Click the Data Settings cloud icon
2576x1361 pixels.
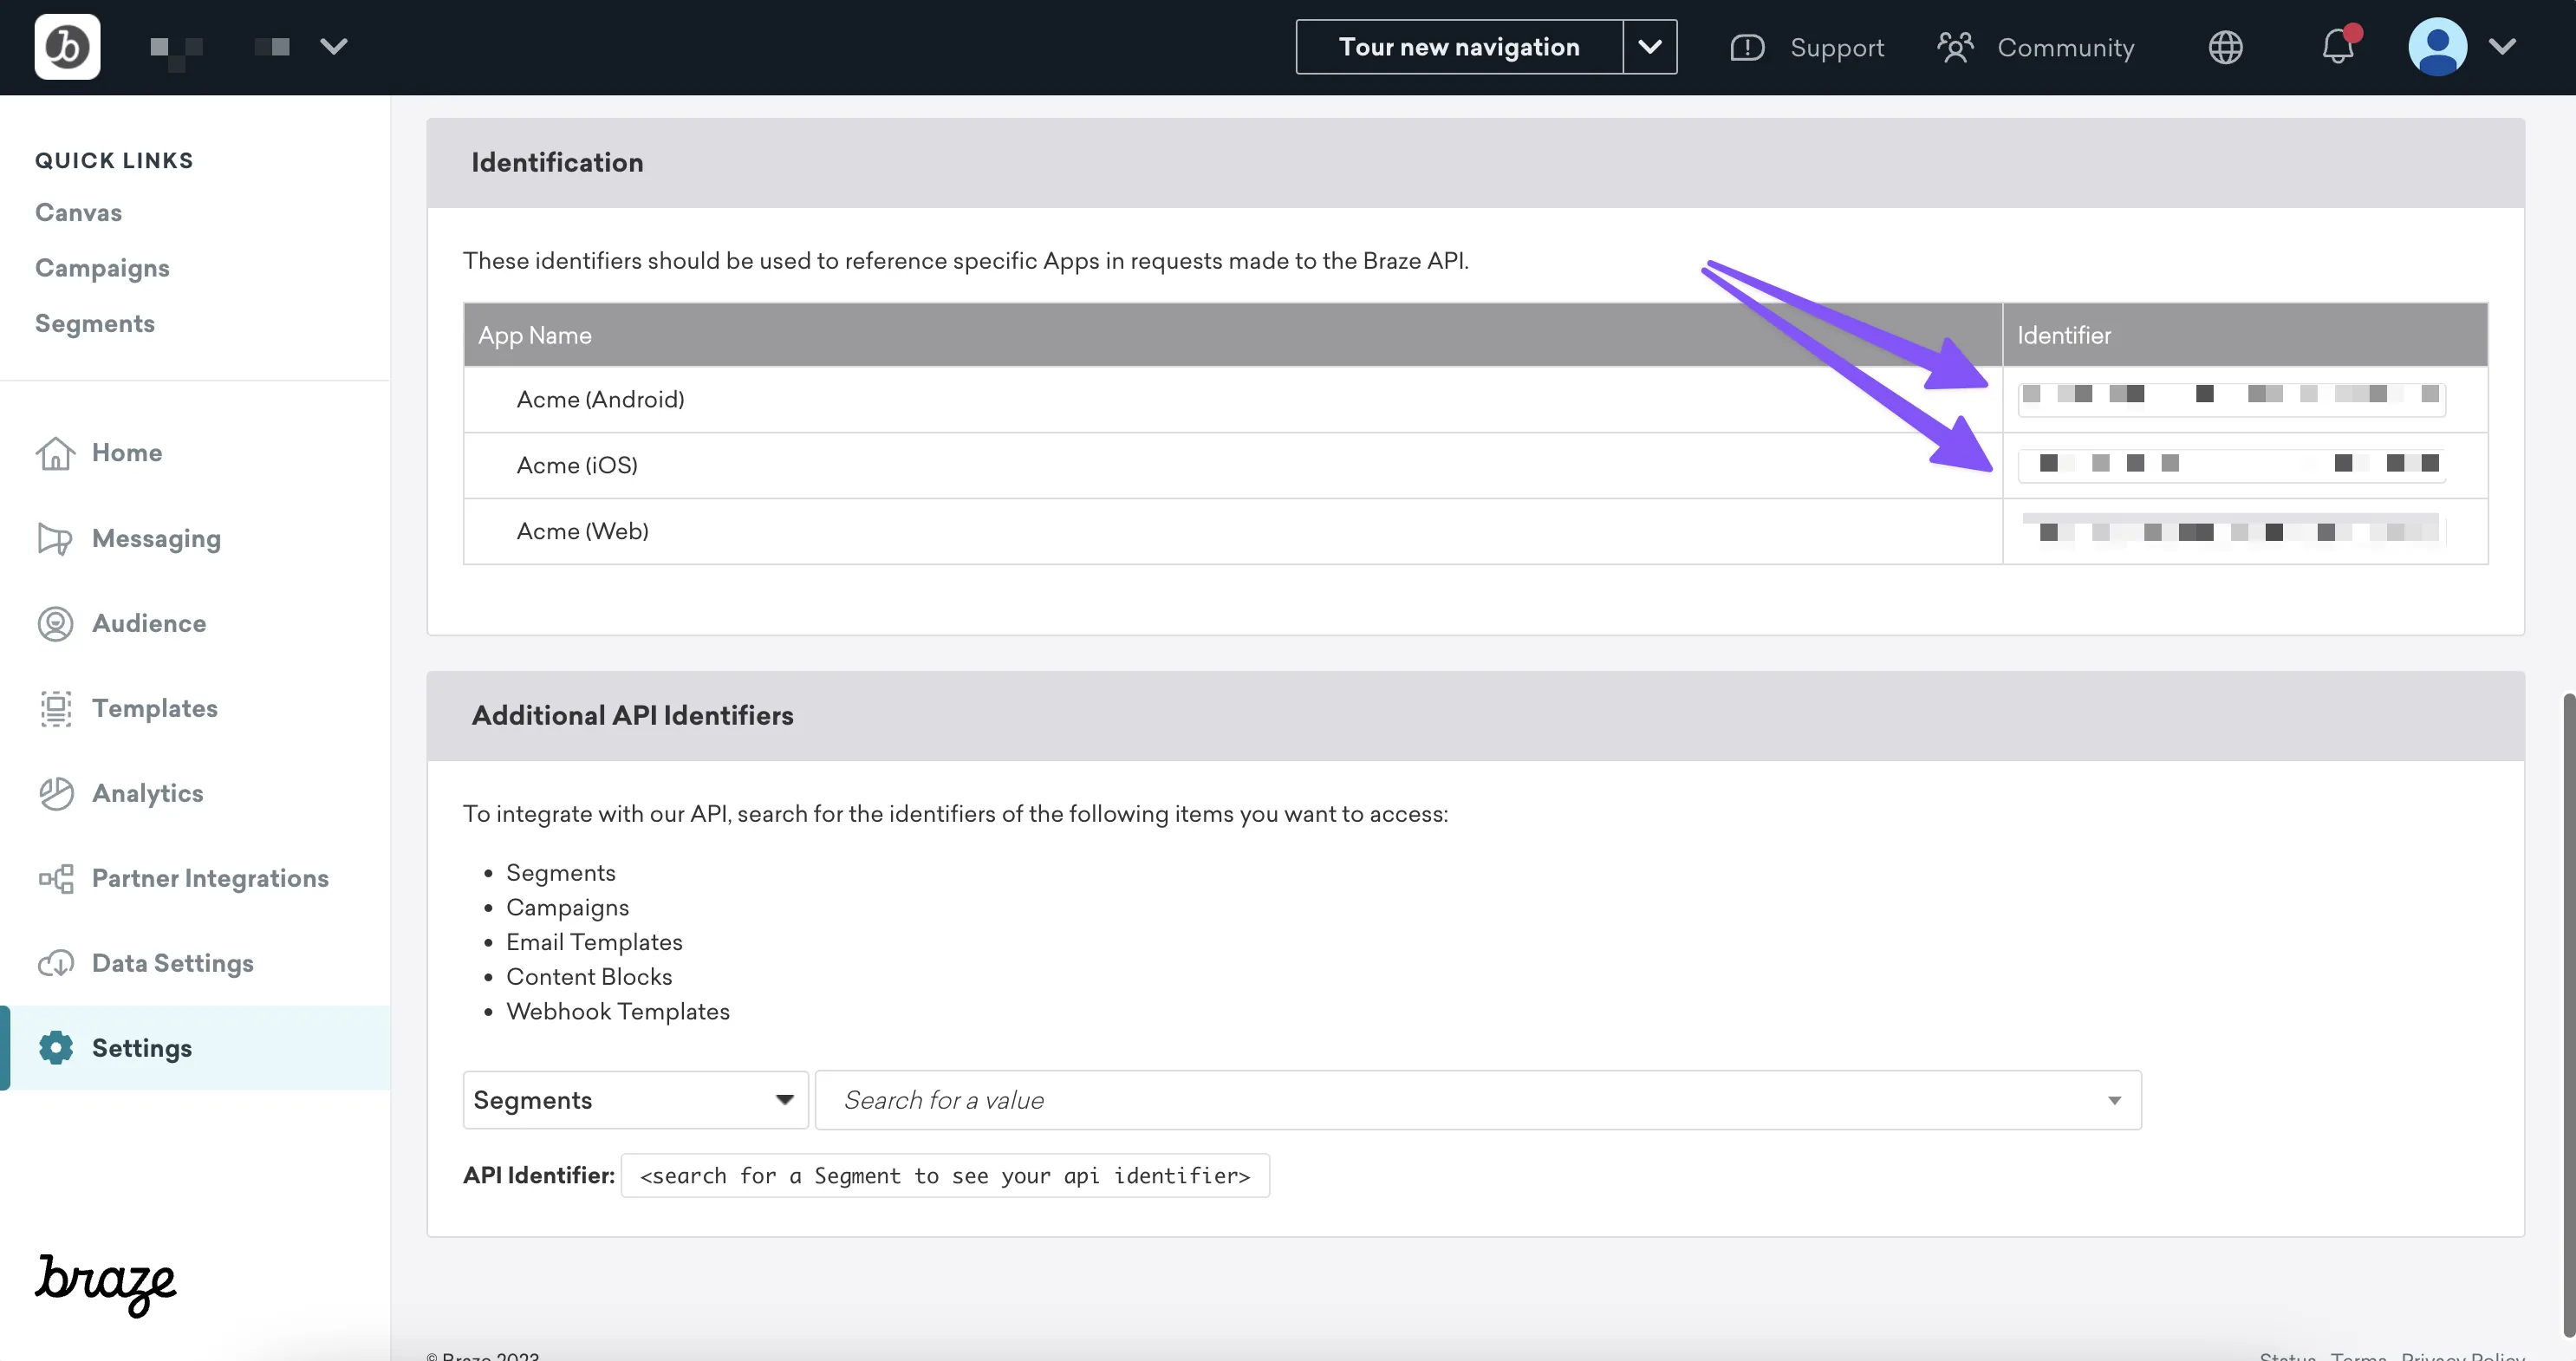tap(55, 963)
